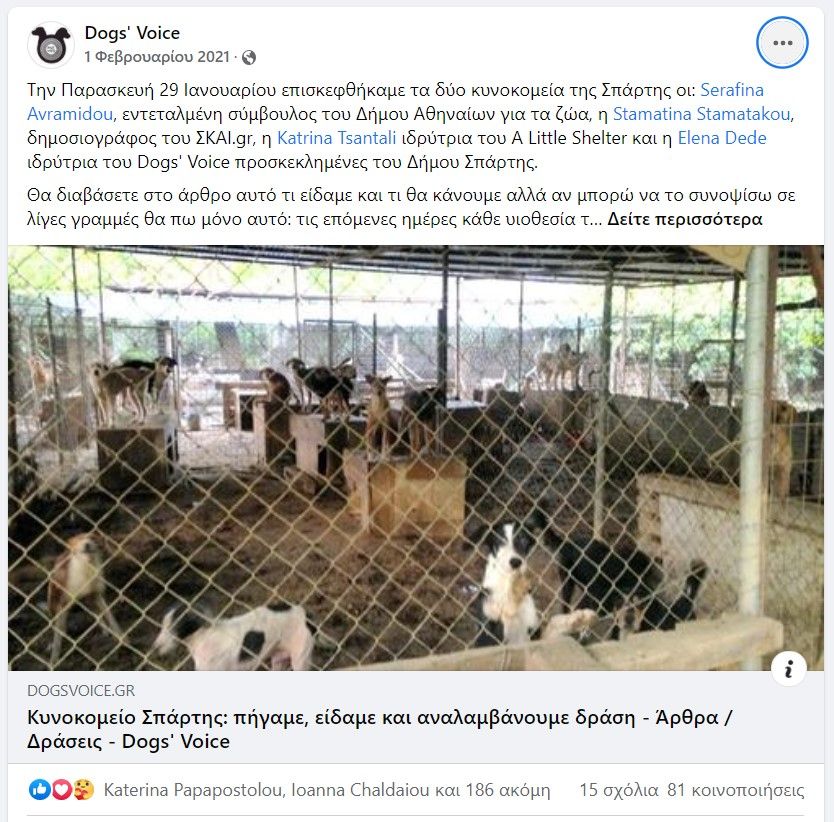Open Elena Dede's tagged profile
Image resolution: width=834 pixels, height=822 pixels.
click(x=722, y=138)
